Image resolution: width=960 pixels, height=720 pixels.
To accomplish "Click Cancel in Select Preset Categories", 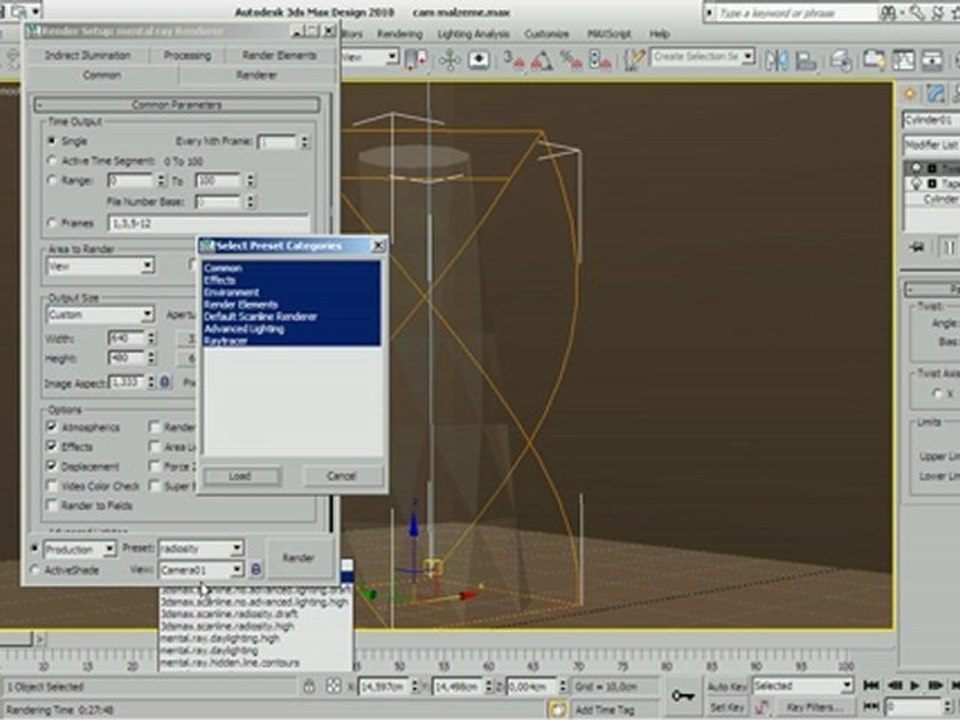I will pos(342,476).
